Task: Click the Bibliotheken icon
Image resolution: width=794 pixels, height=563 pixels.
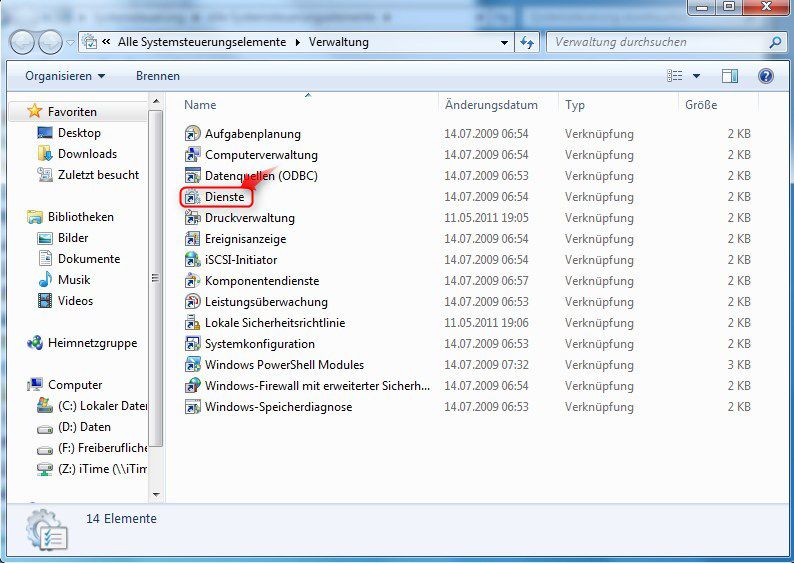Action: 34,217
